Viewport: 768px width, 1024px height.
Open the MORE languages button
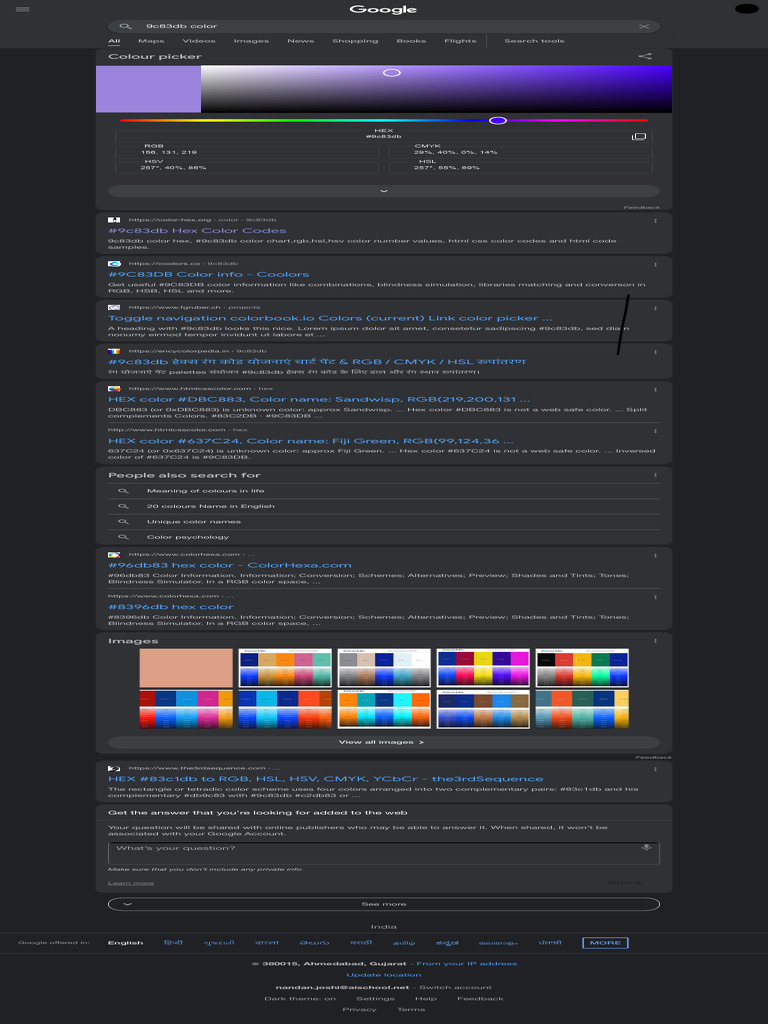click(x=605, y=943)
